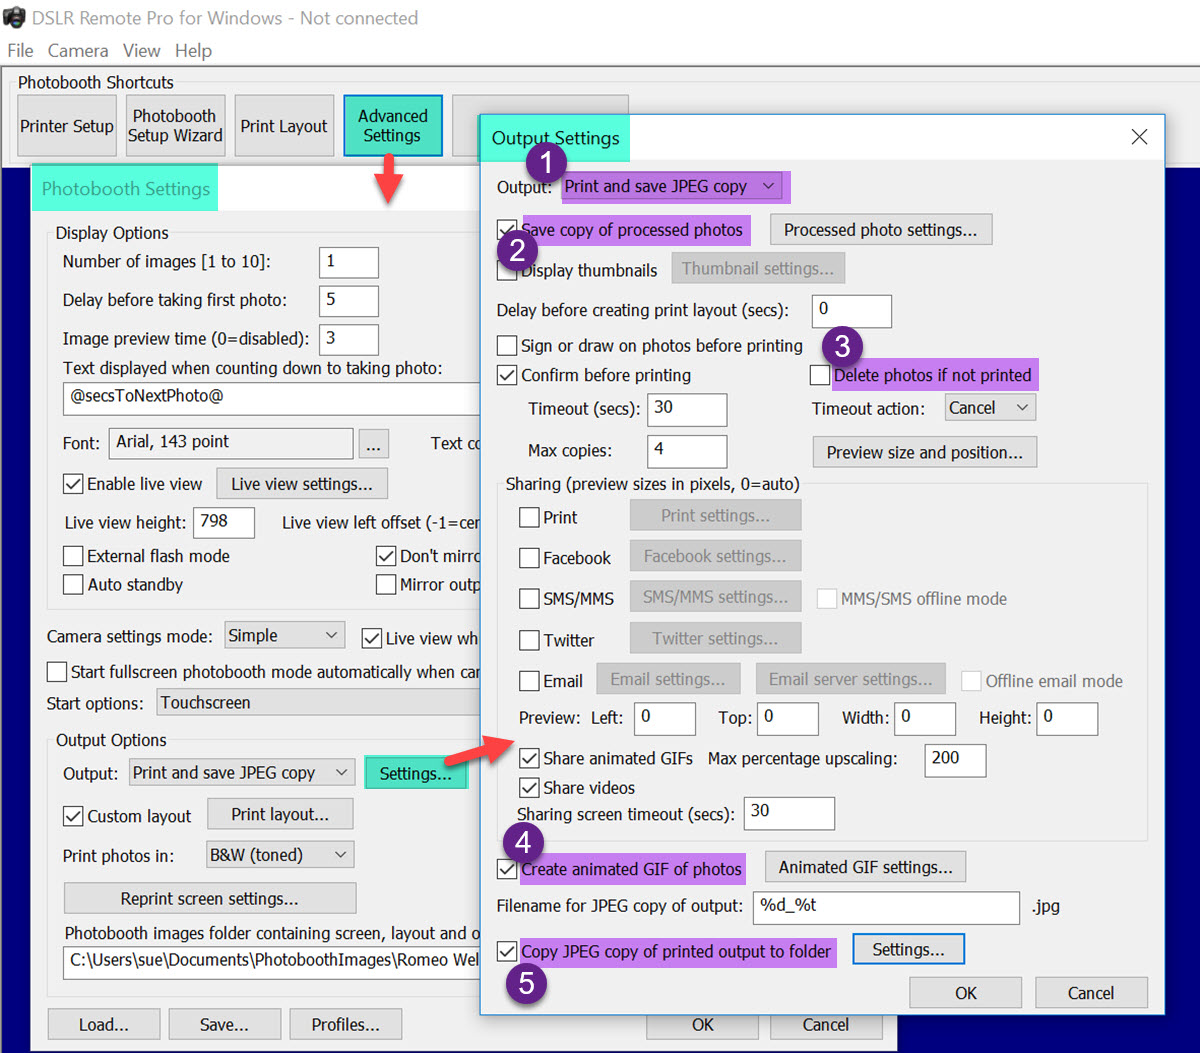This screenshot has height=1053, width=1200.
Task: Open the Camera menu
Action: [78, 50]
